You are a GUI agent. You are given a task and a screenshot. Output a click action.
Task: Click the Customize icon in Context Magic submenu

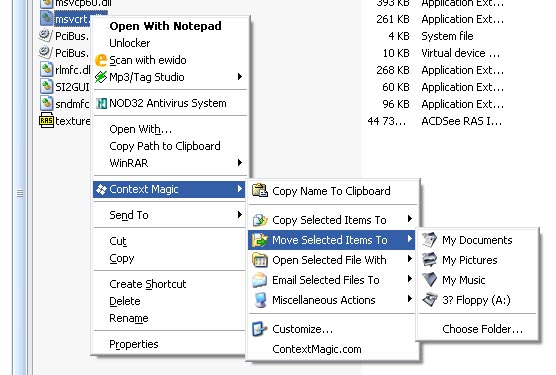tap(260, 329)
